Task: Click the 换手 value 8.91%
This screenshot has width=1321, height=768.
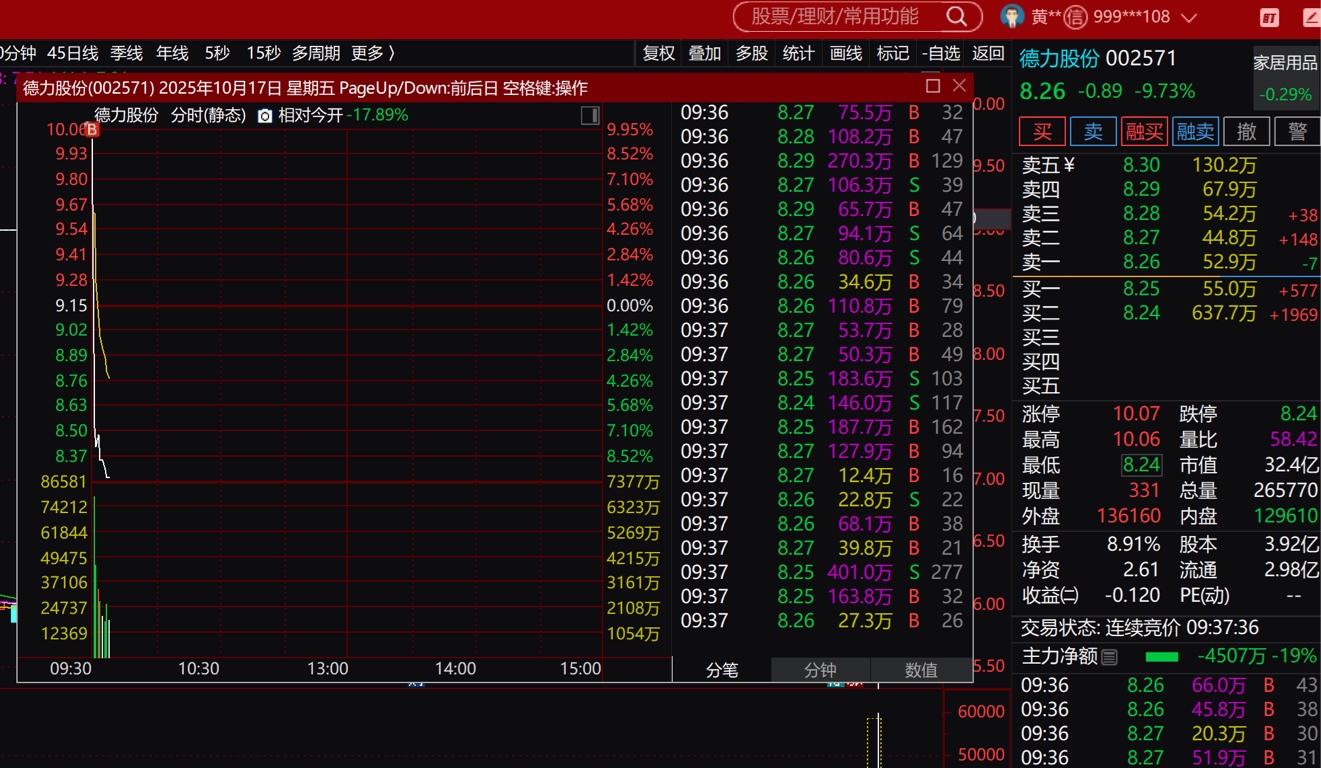Action: tap(1134, 545)
